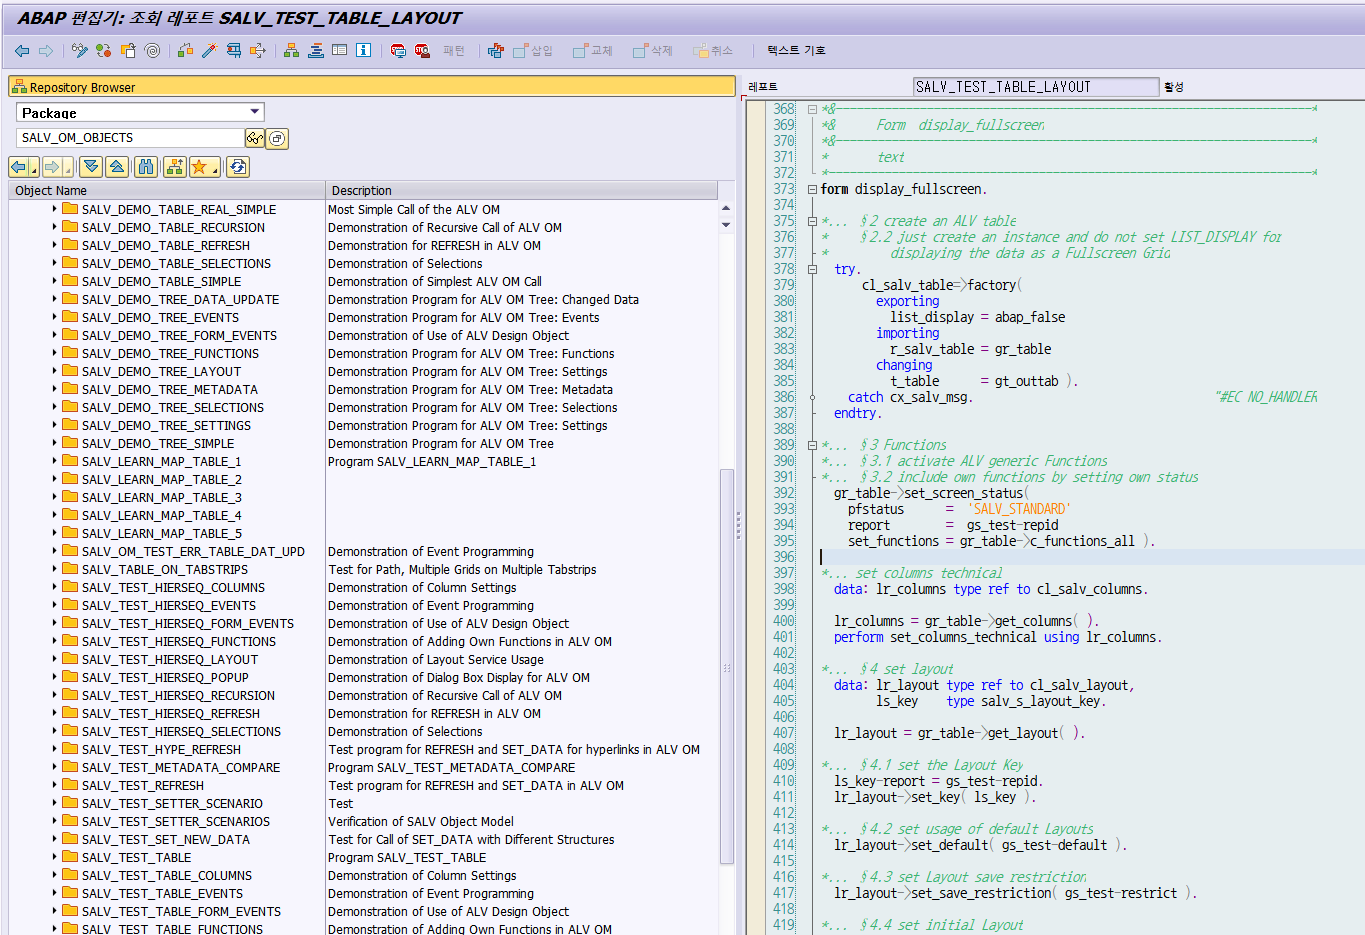Screen dimensions: 1365x935
Task: Click the Refresh object list icon
Action: point(237,167)
